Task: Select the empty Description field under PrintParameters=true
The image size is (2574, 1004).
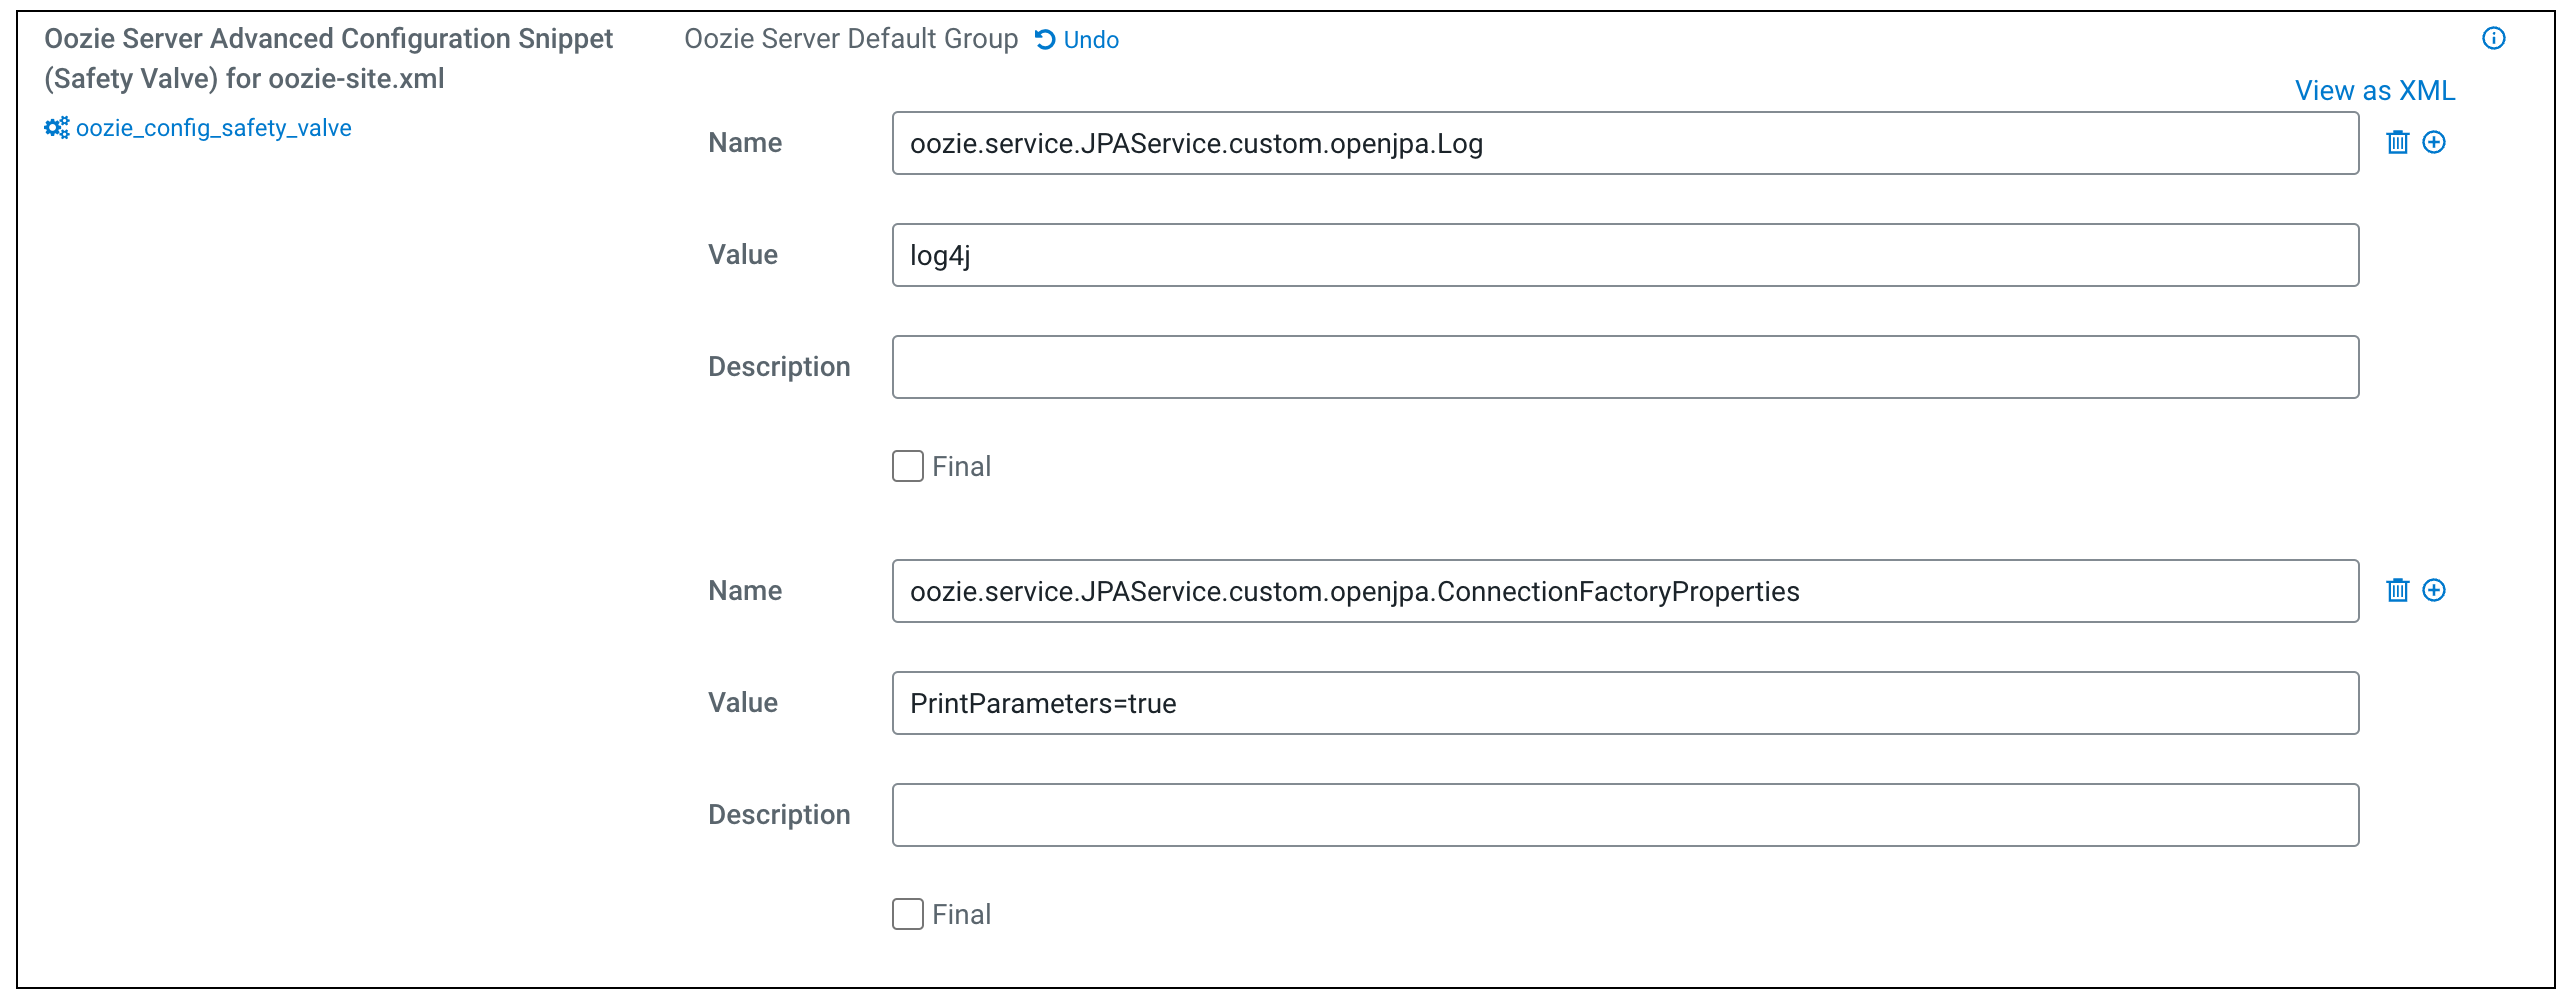Action: pyautogui.click(x=1625, y=815)
